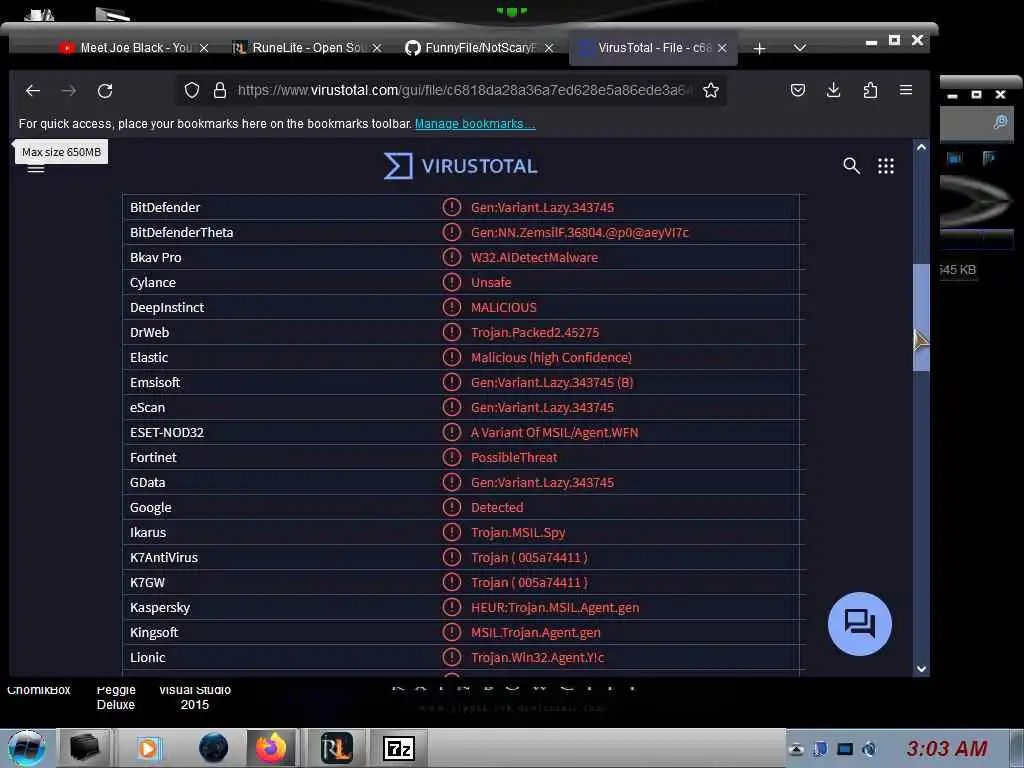Close the RuneLite tab

point(377,48)
